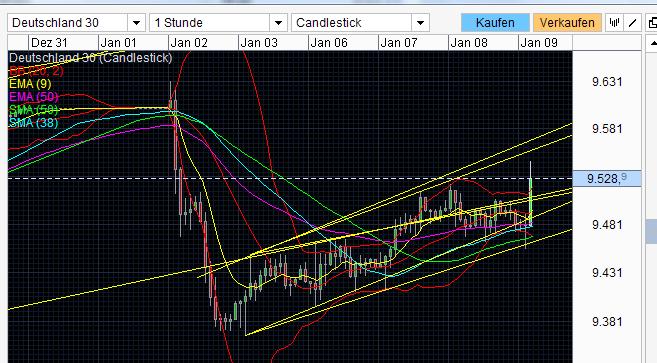Viewport: 657px width, 363px height.
Task: Select the EMA (50) indicator label
Action: [34, 97]
